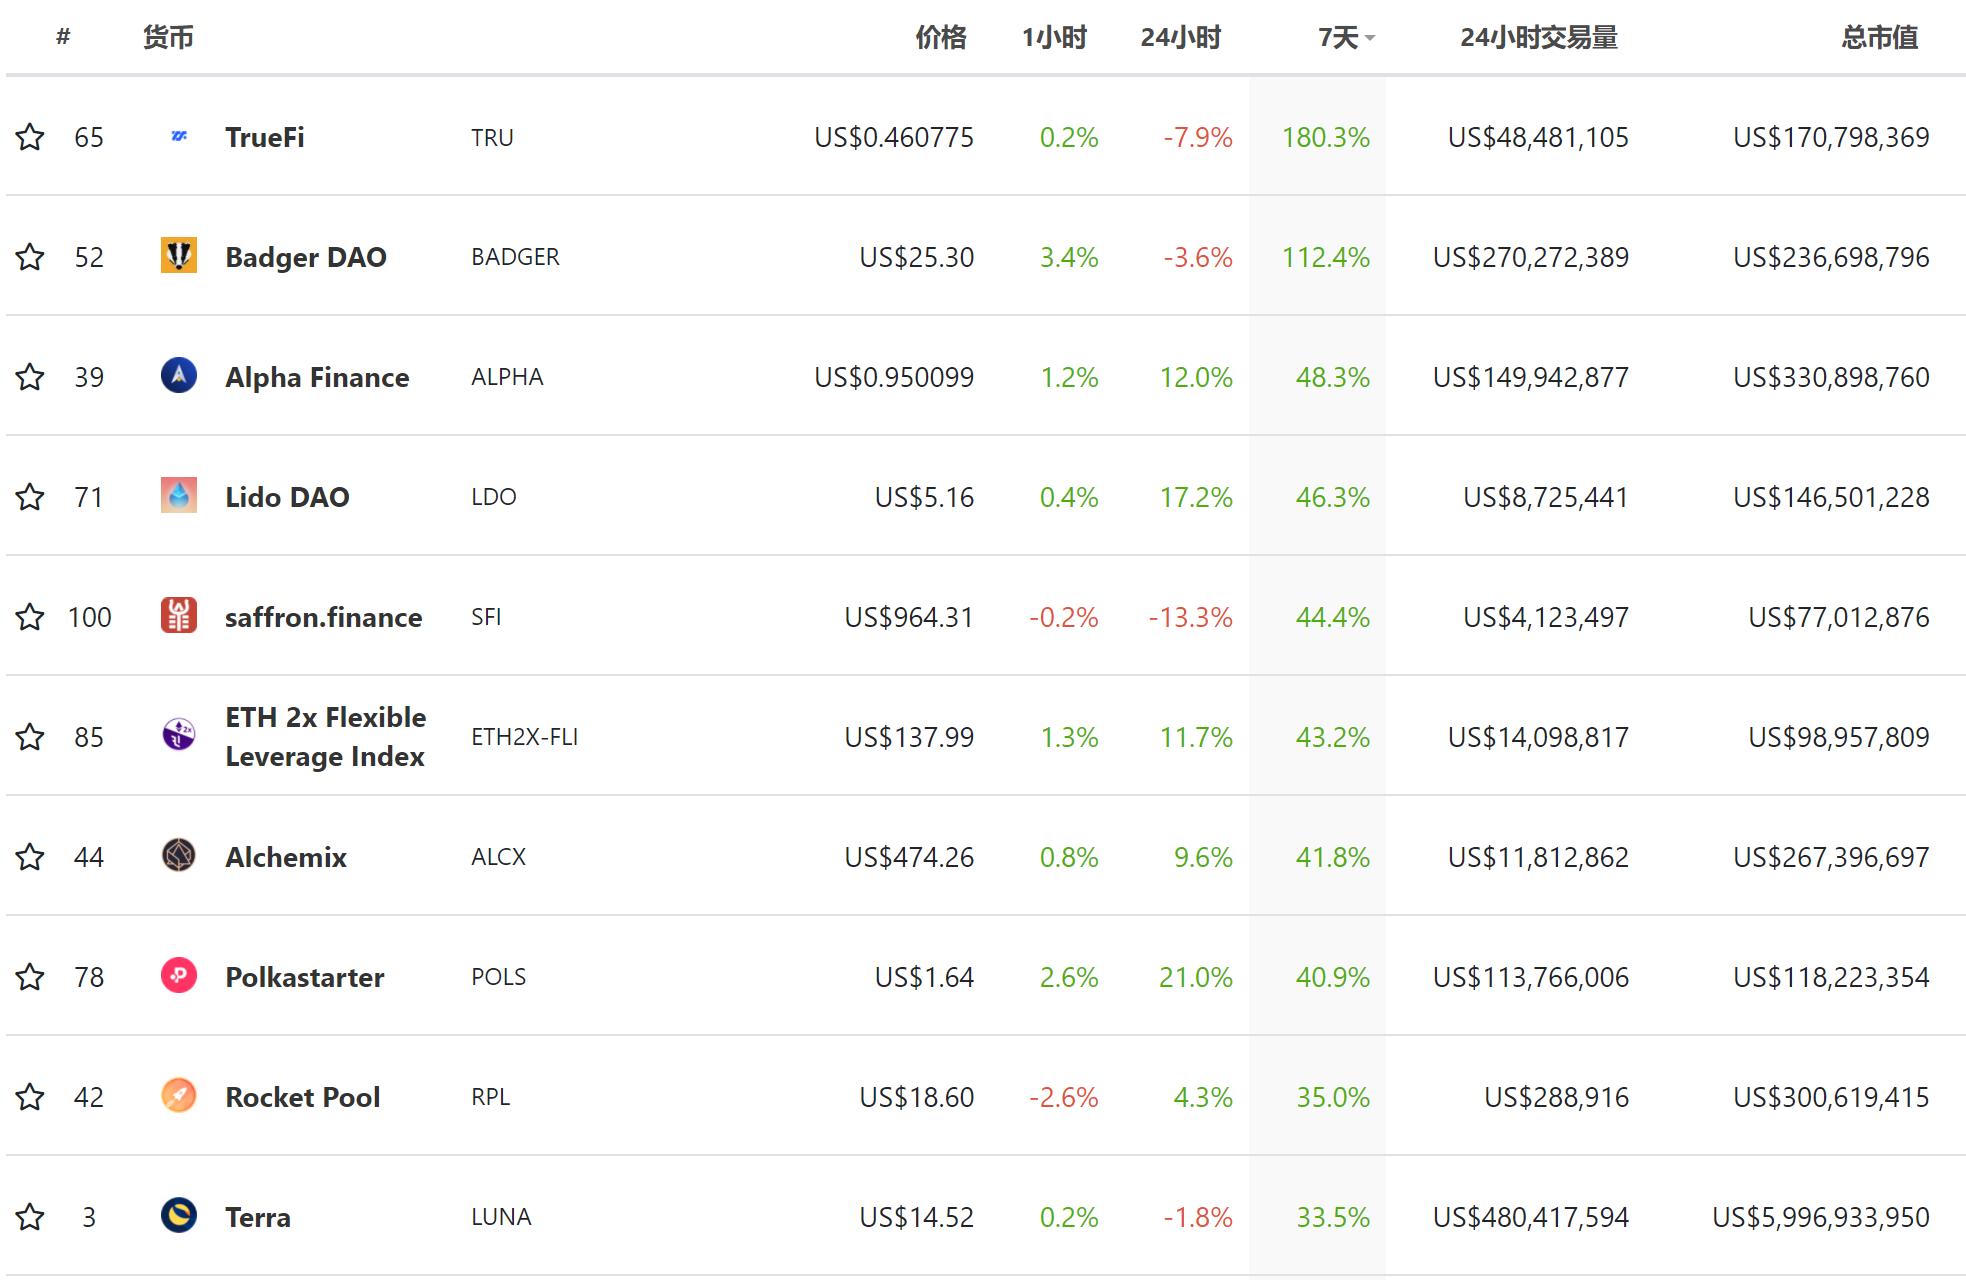Screen dimensions: 1966x1280
Task: Click the Badger DAO logo icon
Action: point(179,256)
